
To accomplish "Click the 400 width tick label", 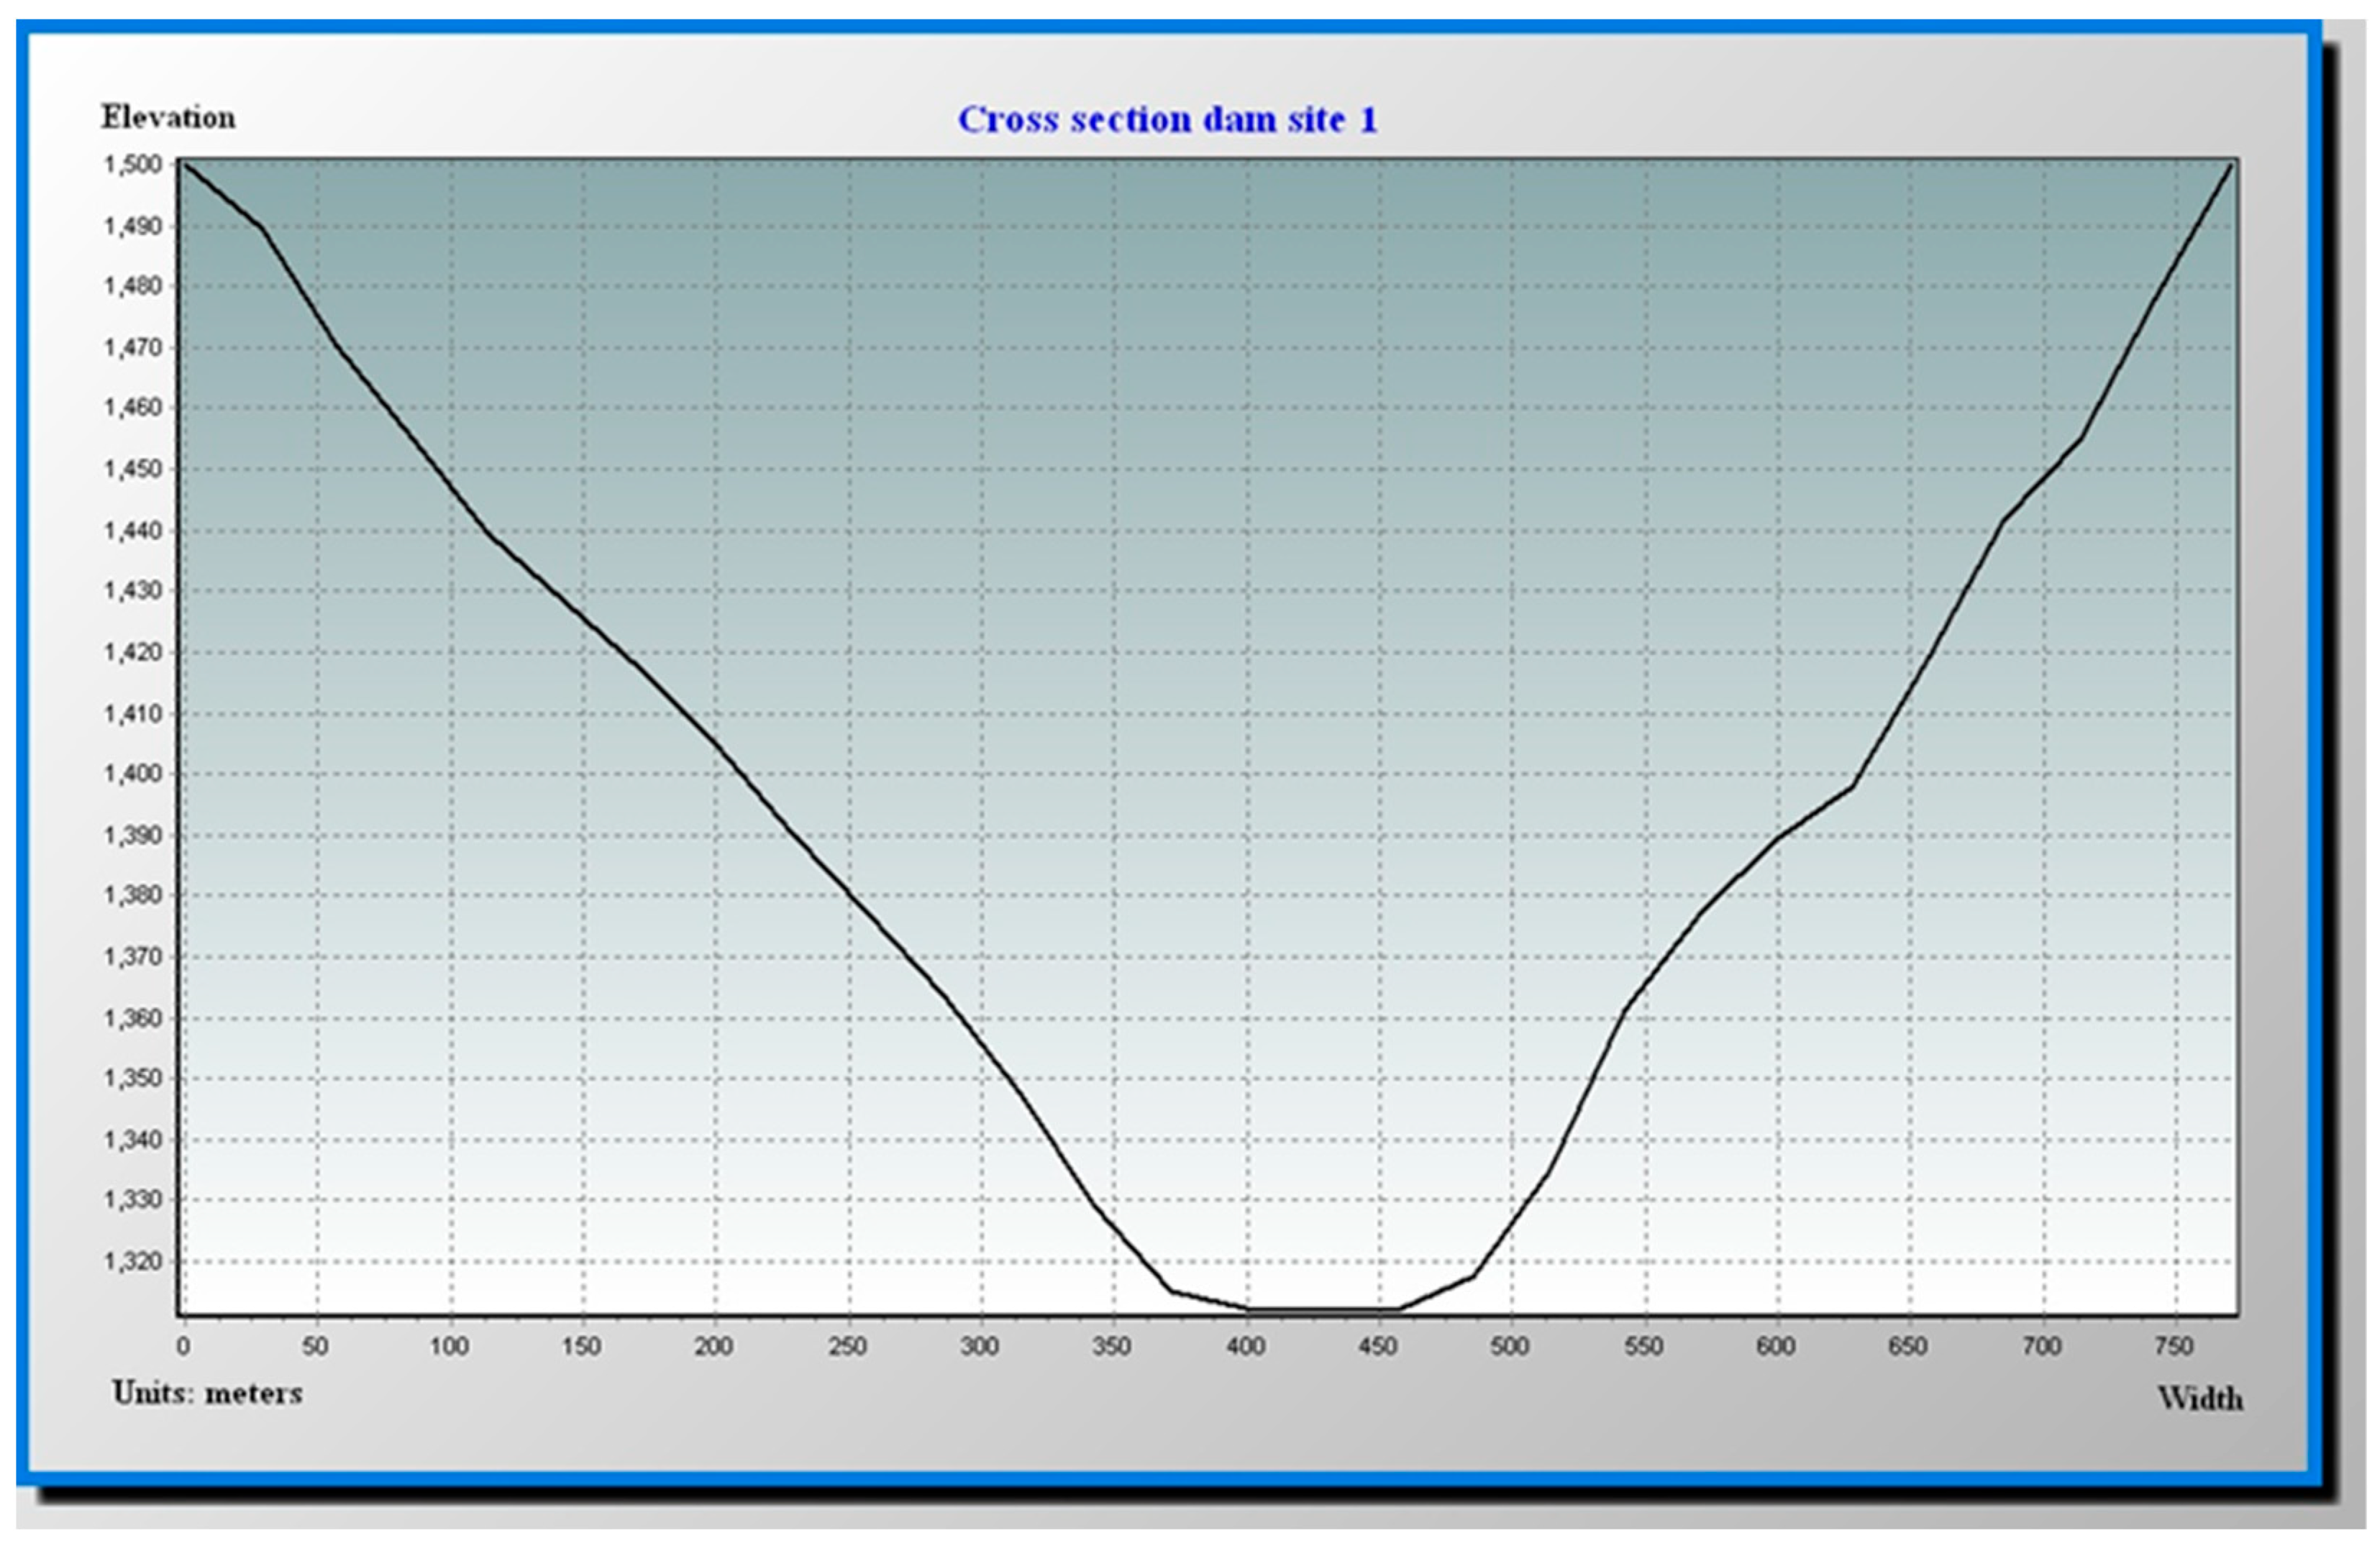I will tap(1246, 1347).
